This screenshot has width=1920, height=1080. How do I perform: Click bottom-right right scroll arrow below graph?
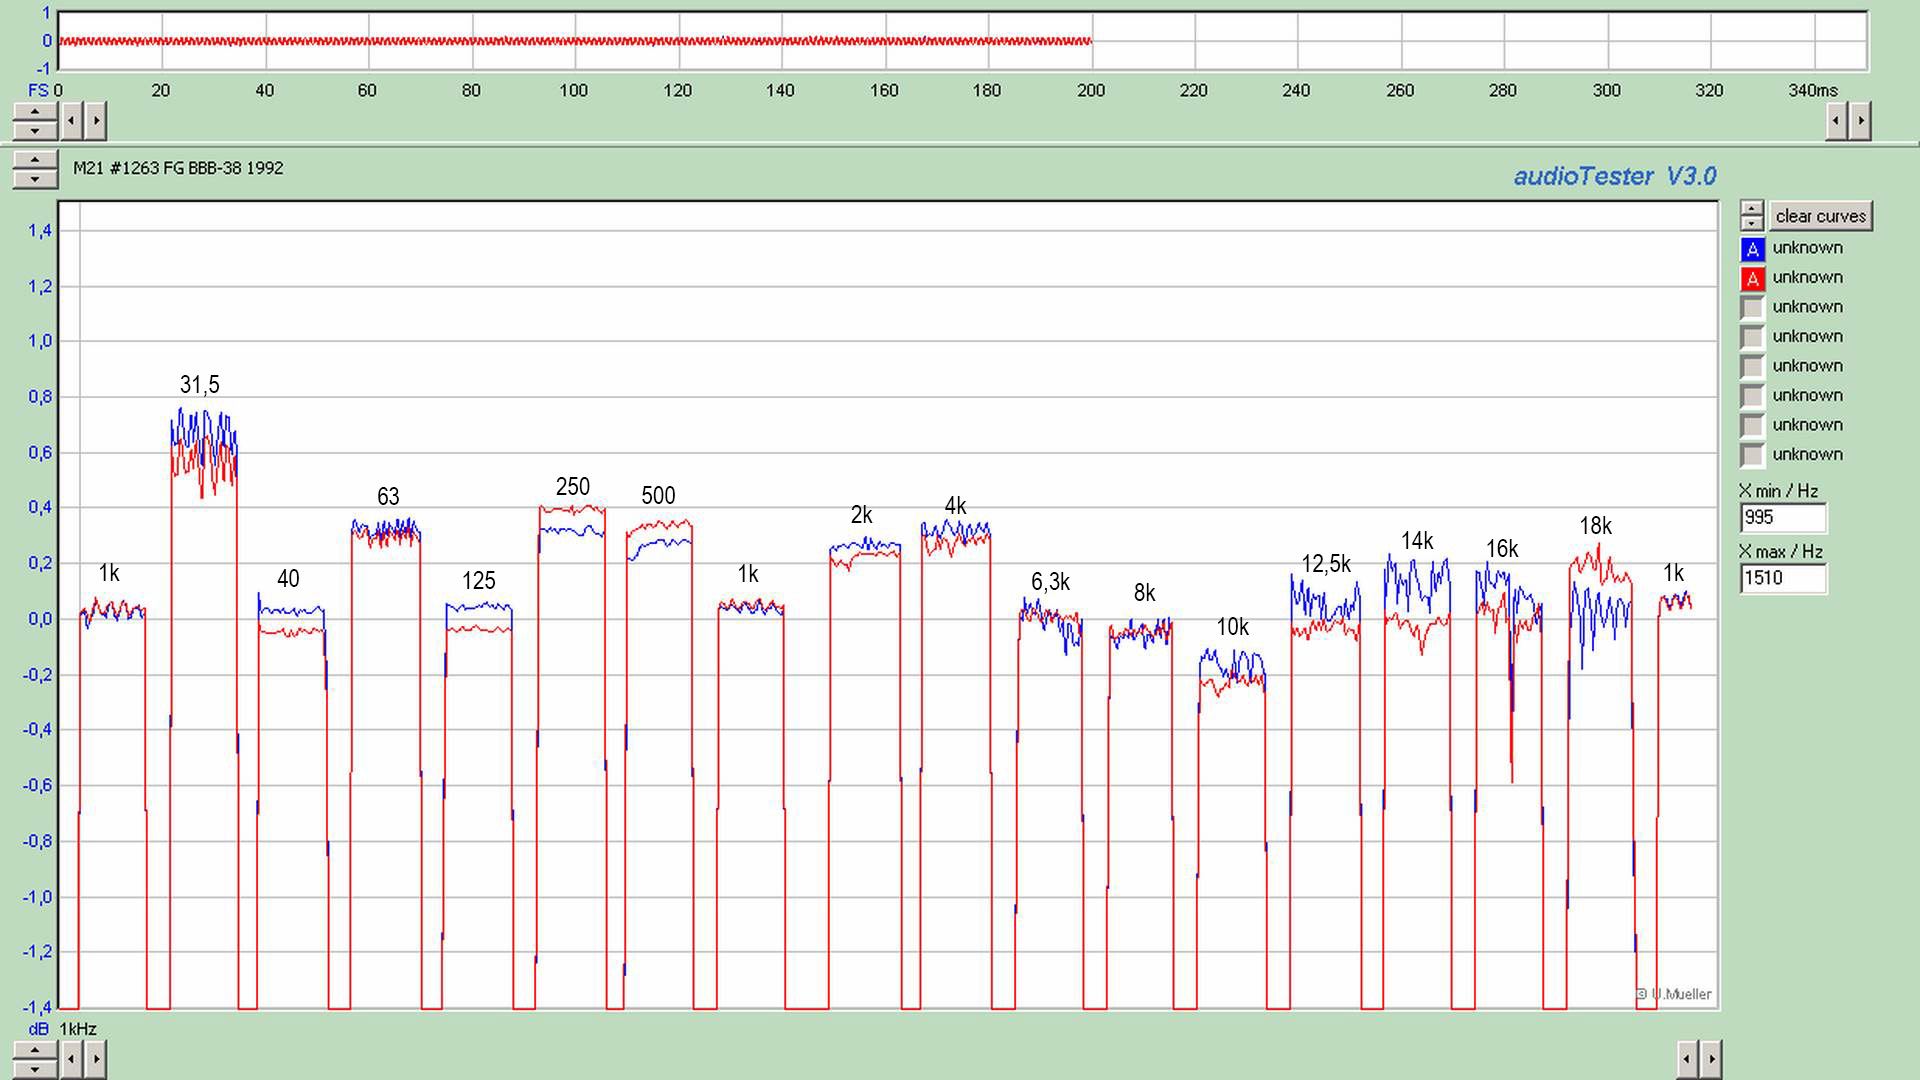pos(1711,1058)
